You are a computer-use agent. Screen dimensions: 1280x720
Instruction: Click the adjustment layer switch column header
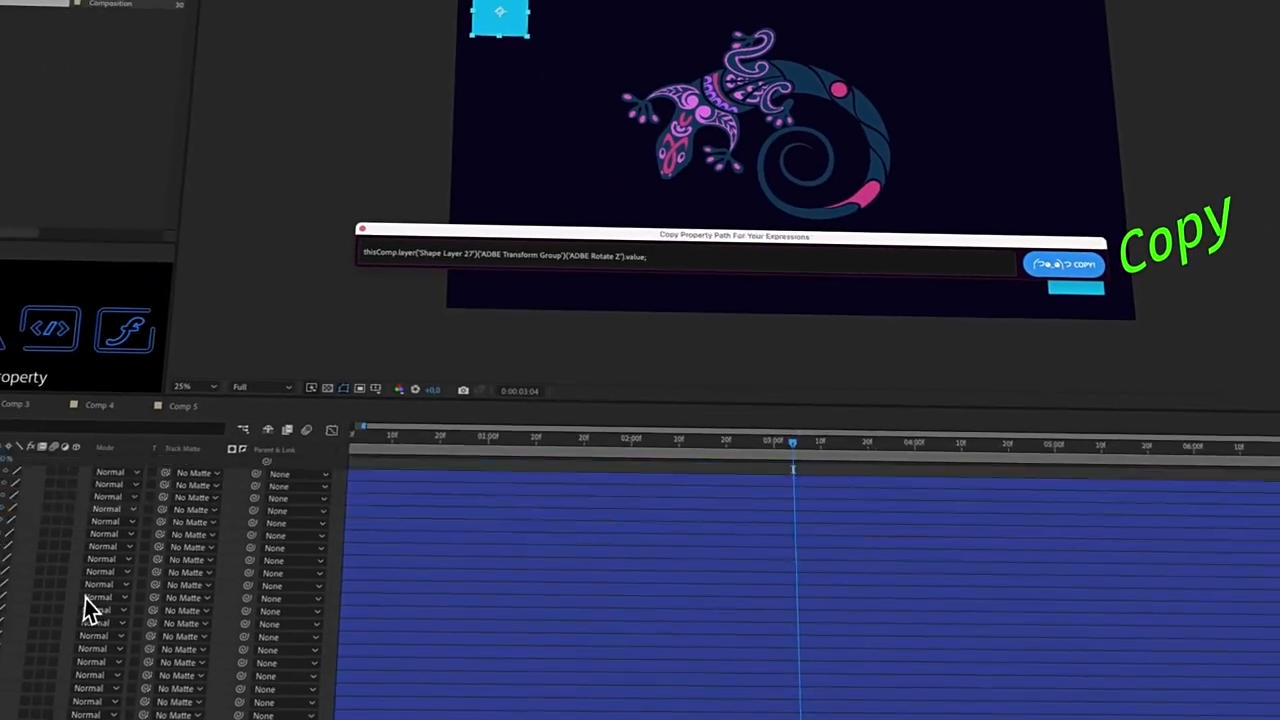coord(65,447)
